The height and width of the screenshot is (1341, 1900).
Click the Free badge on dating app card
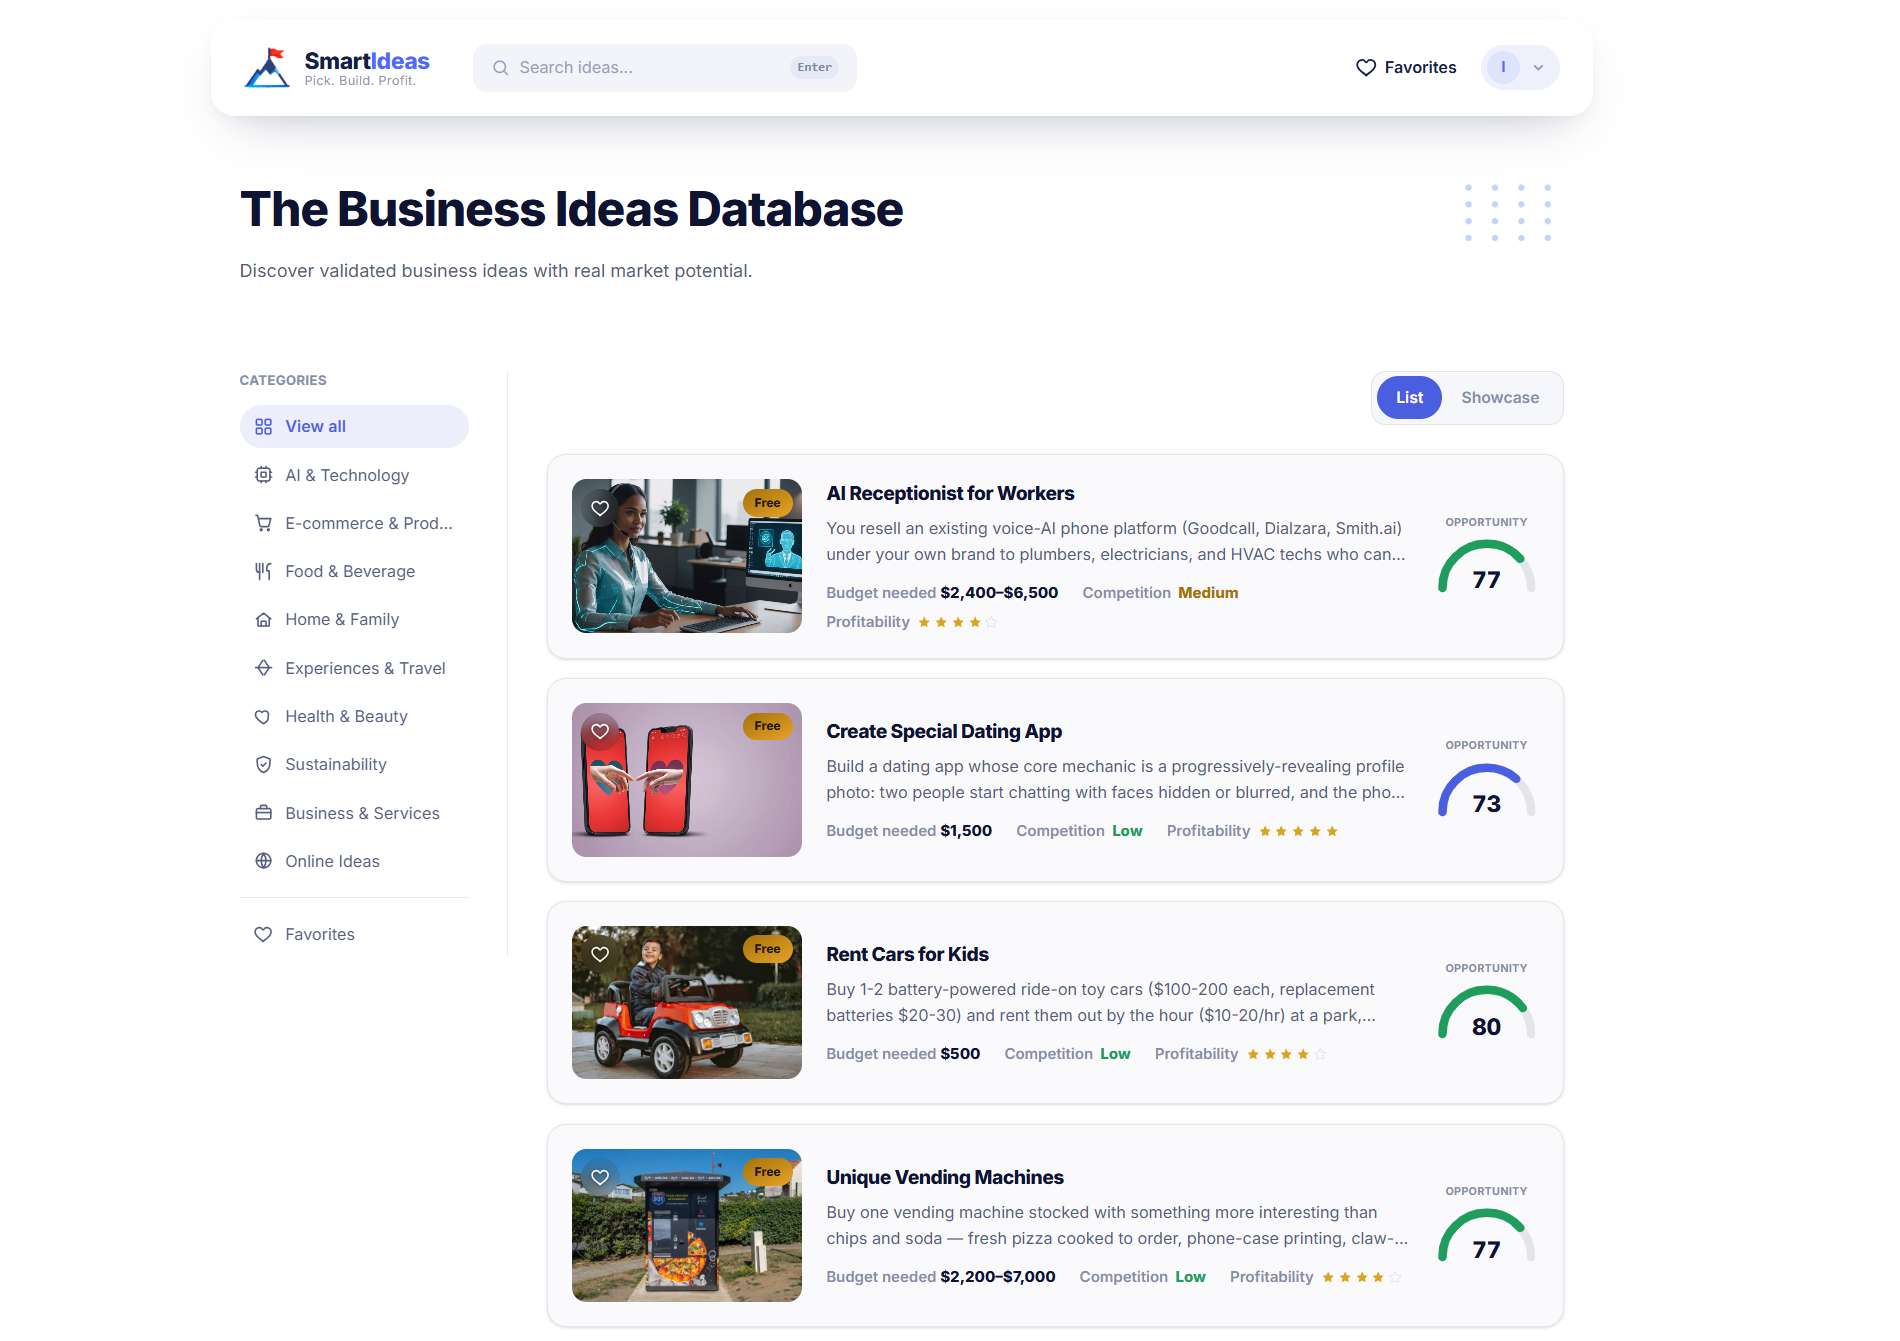click(x=767, y=726)
